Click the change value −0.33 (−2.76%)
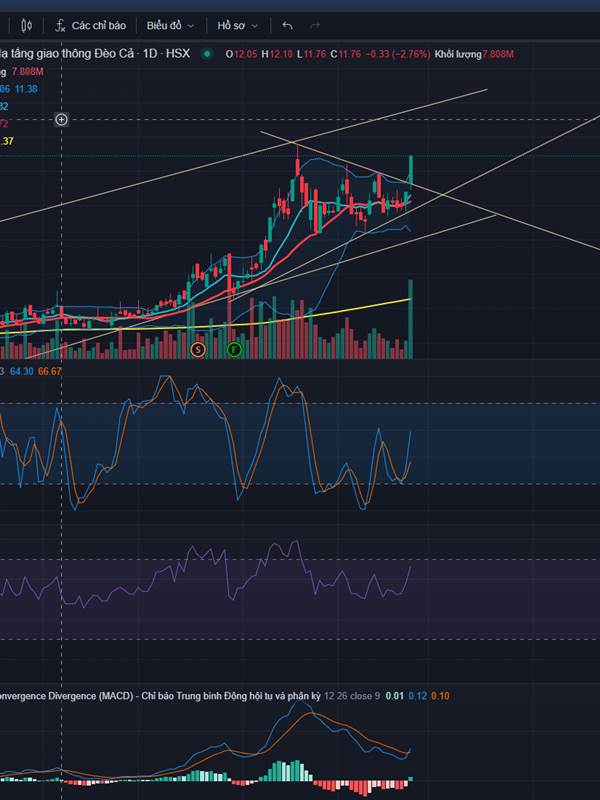This screenshot has width=600, height=800. 397,54
